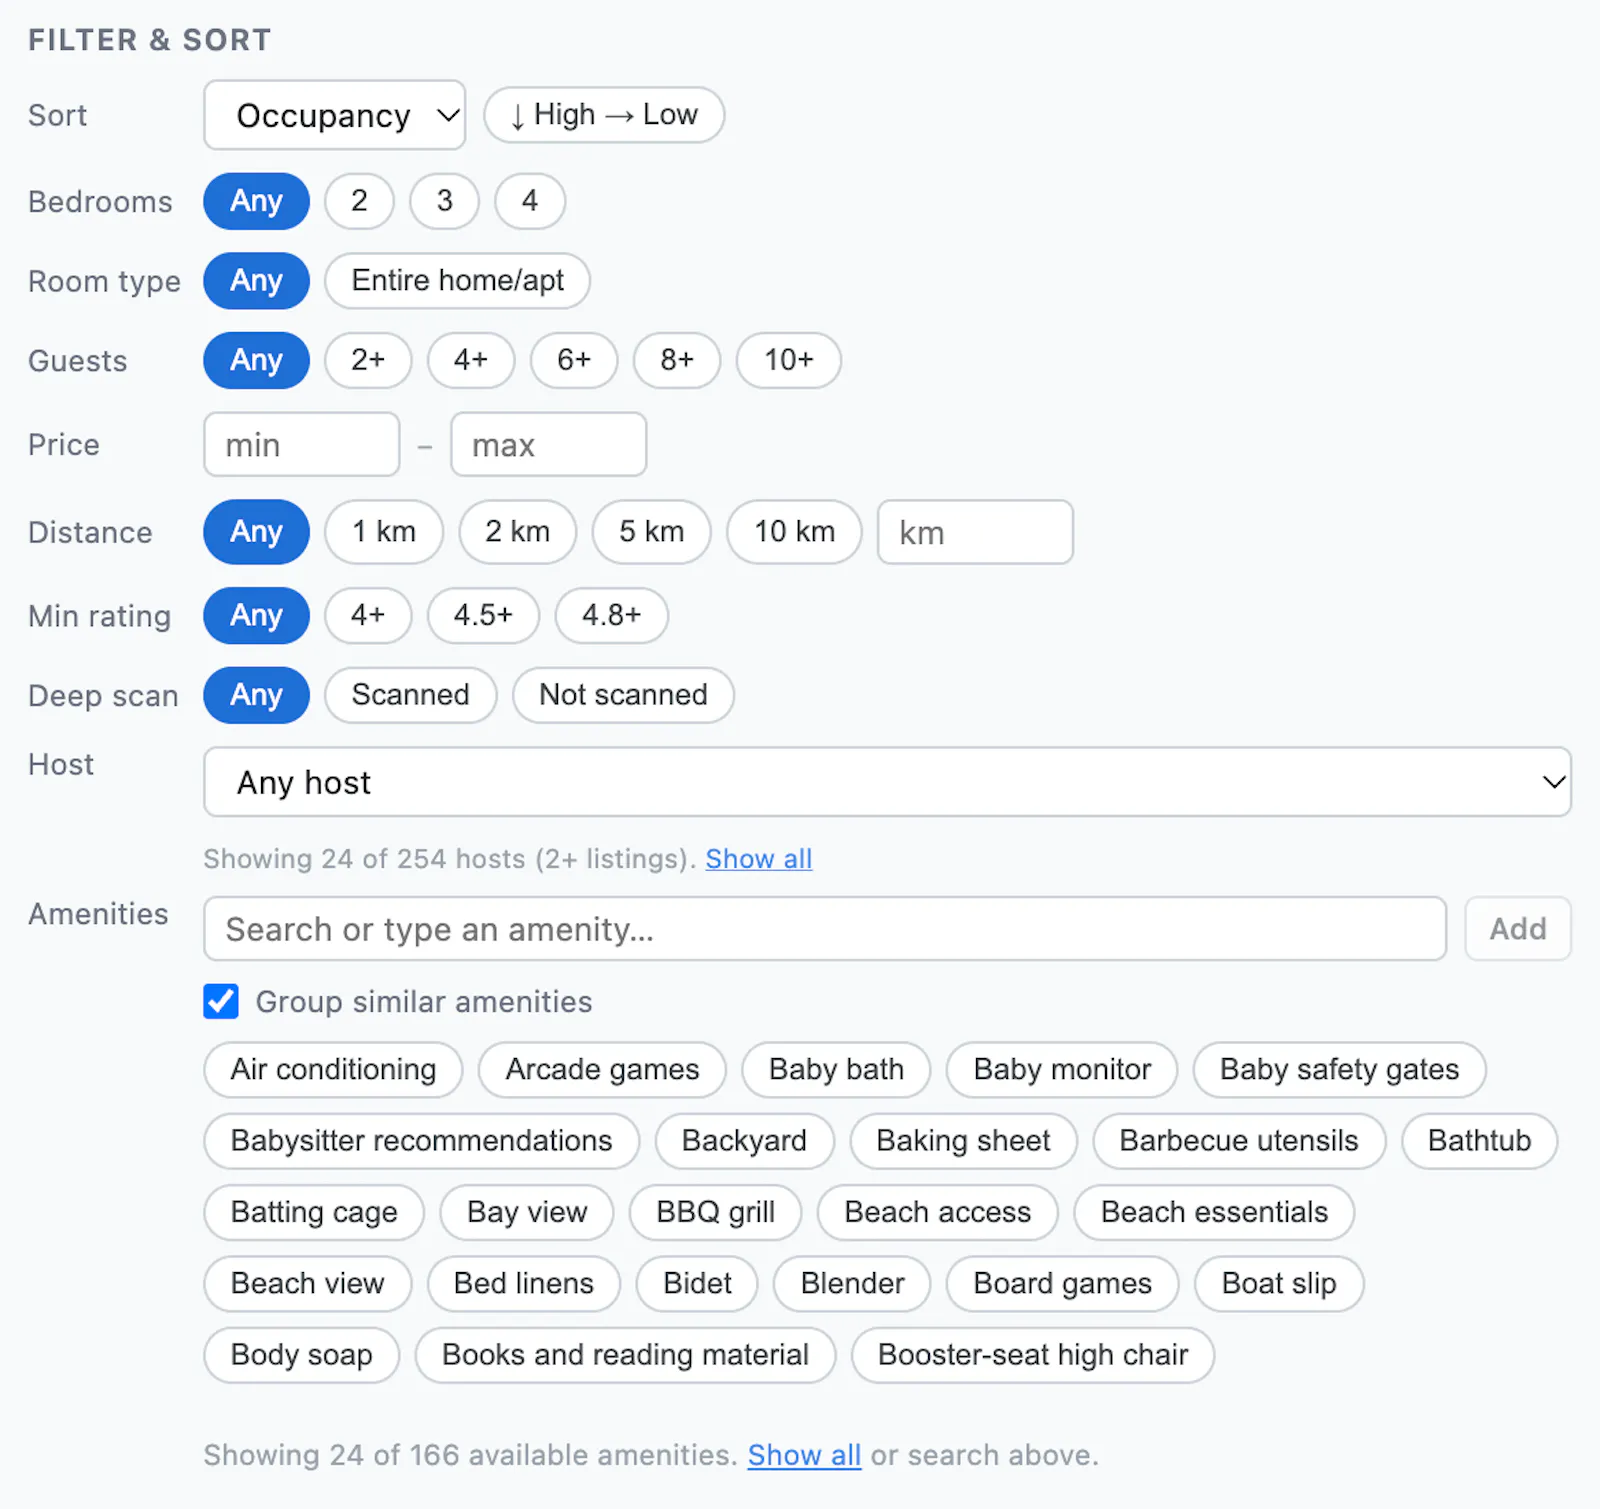Select the Beach essentials amenity
Viewport: 1600px width, 1509px height.
coord(1214,1212)
